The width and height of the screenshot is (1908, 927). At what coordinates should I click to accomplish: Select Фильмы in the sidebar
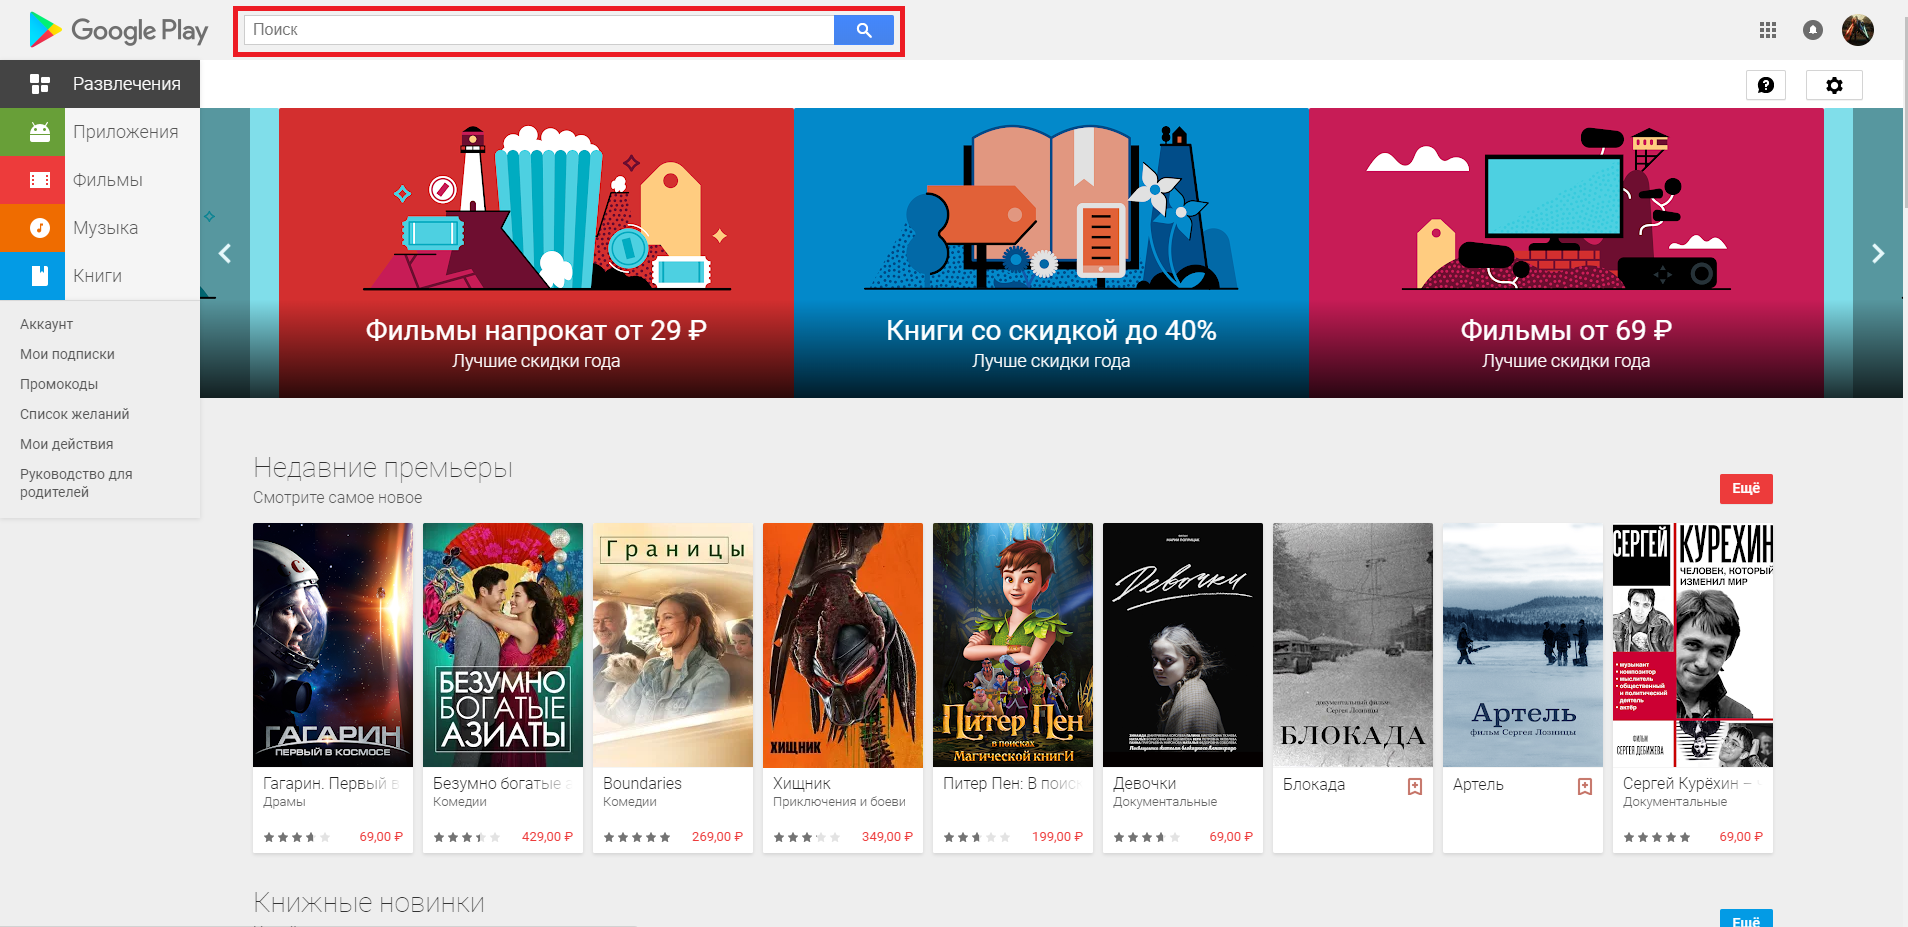click(x=100, y=180)
